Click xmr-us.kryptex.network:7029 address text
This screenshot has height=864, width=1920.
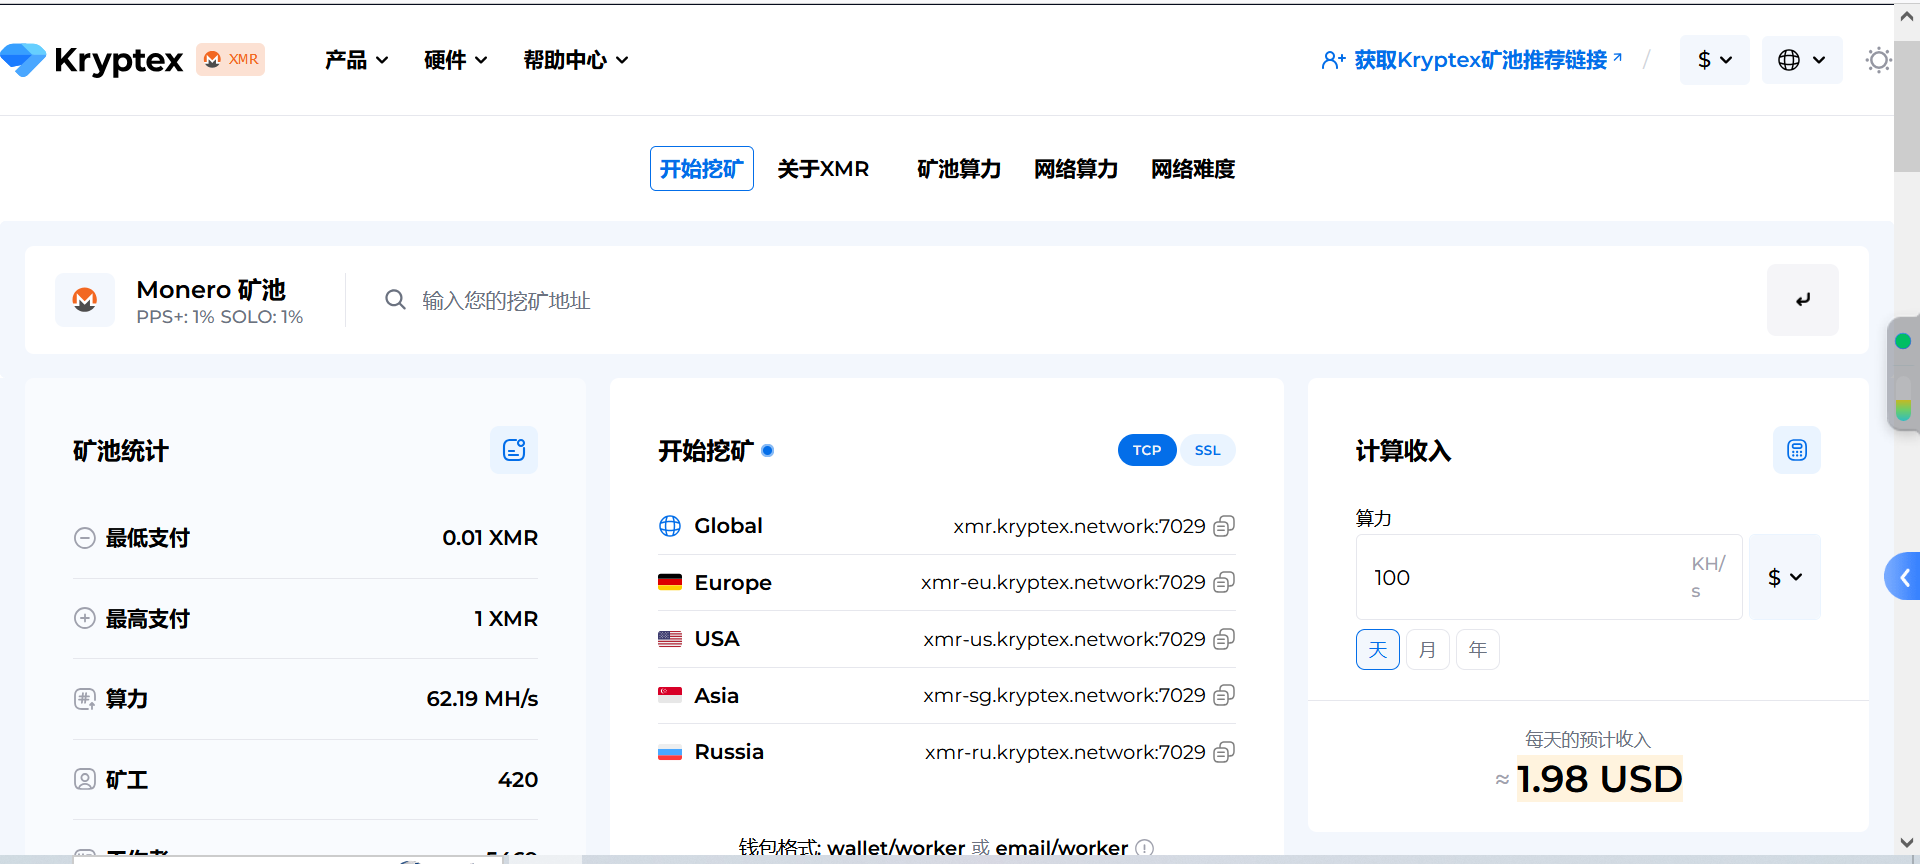[1064, 639]
